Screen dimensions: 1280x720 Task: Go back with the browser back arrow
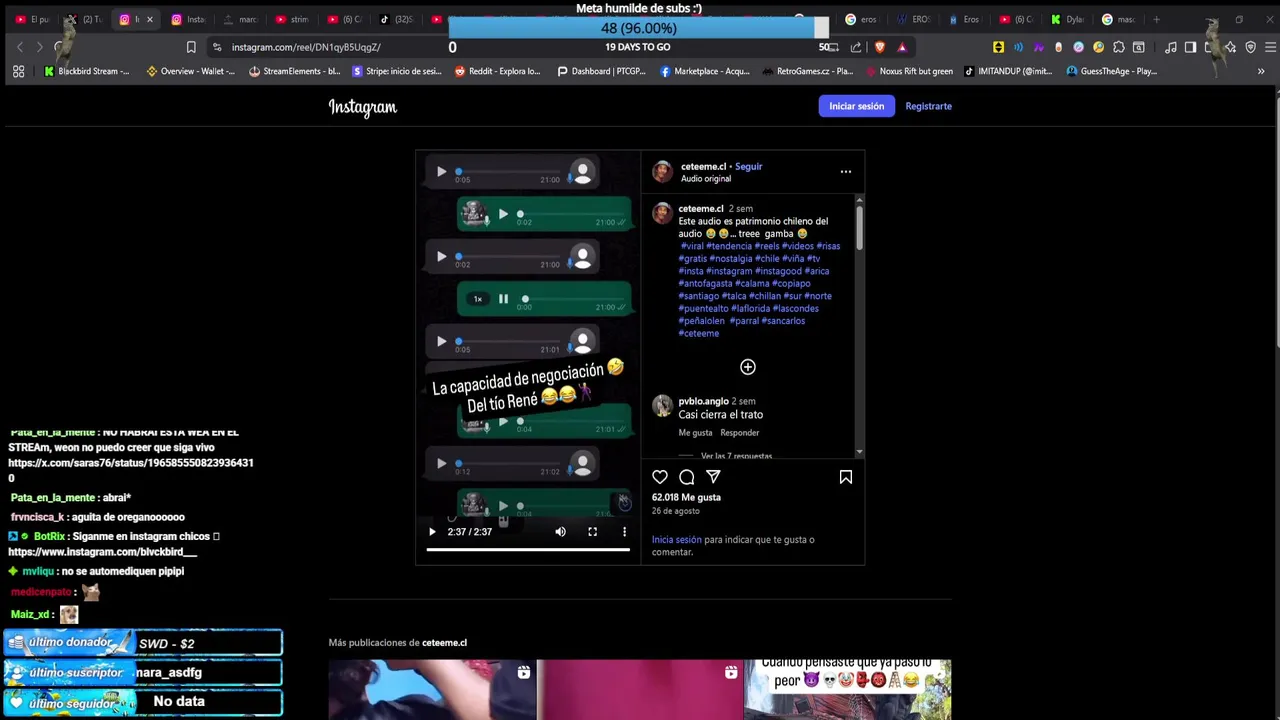tap(19, 47)
